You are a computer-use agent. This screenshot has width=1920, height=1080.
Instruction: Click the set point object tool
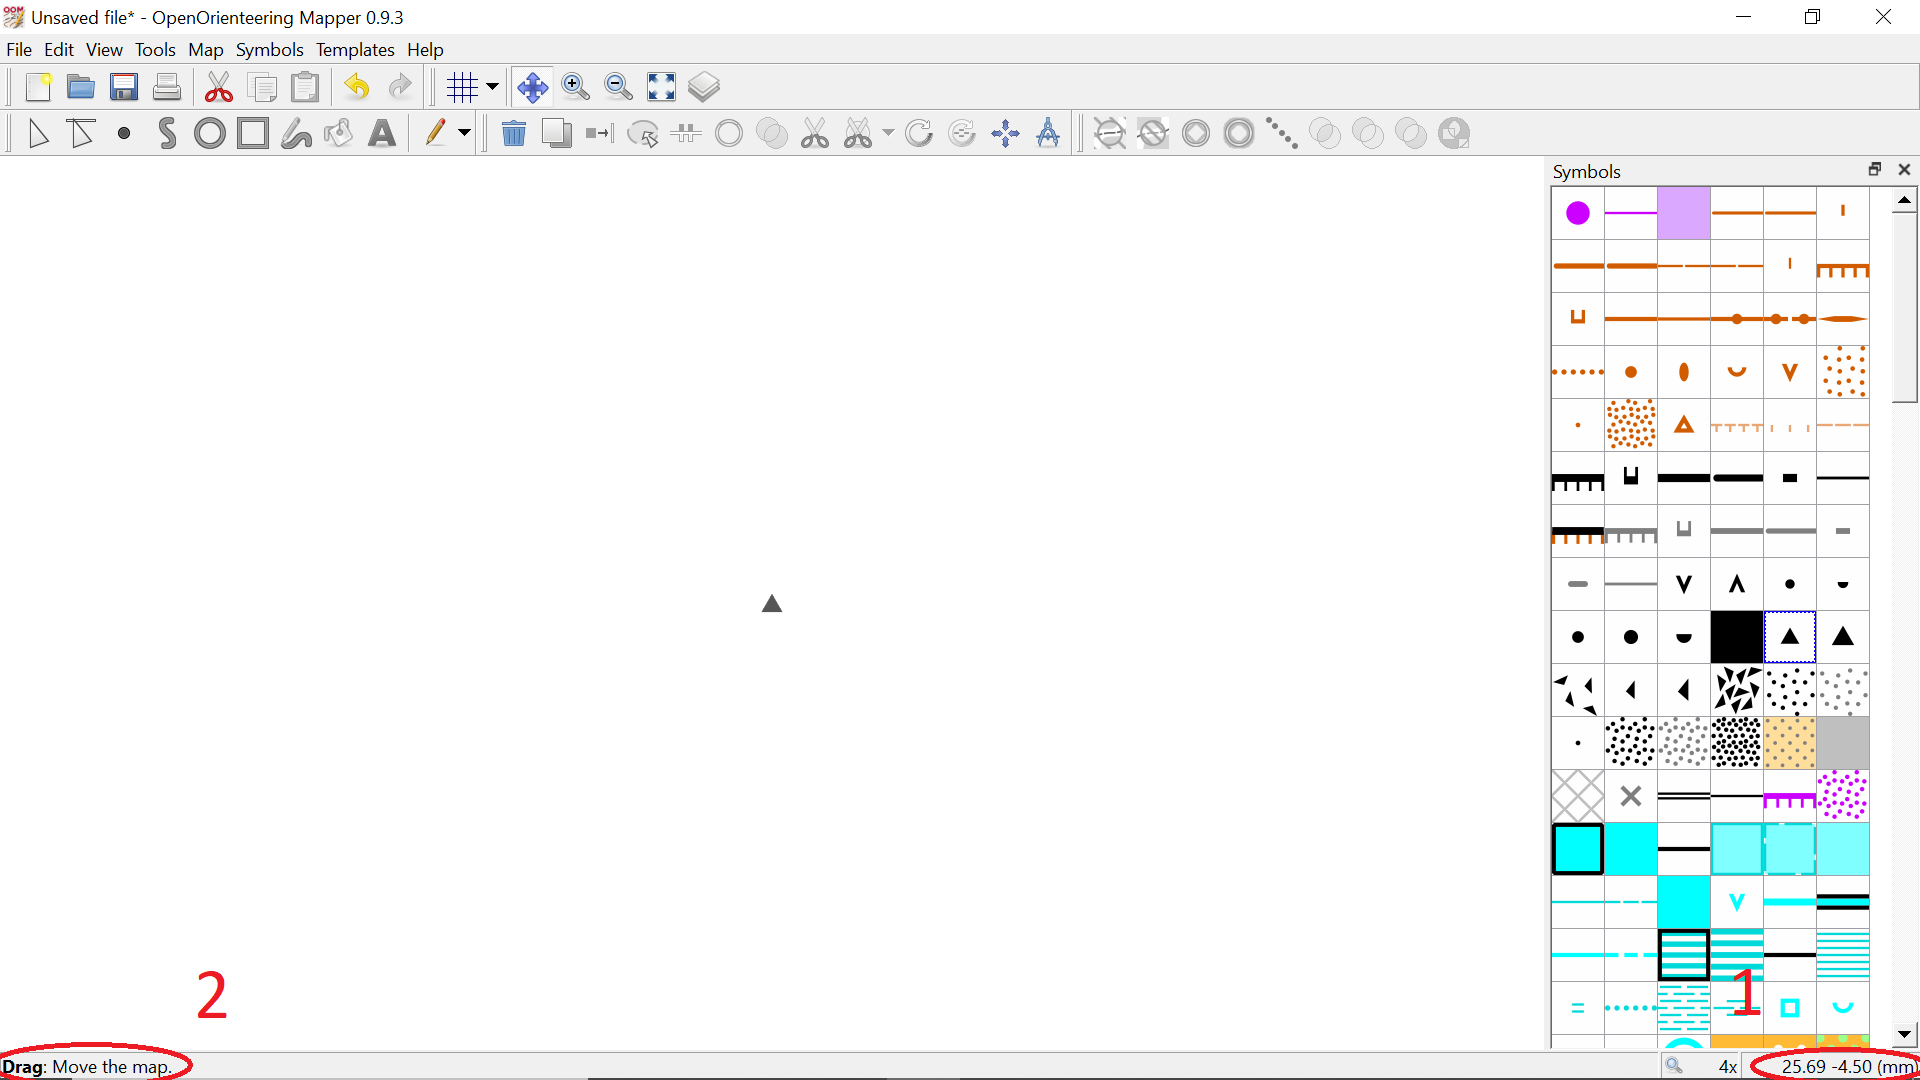pyautogui.click(x=124, y=134)
